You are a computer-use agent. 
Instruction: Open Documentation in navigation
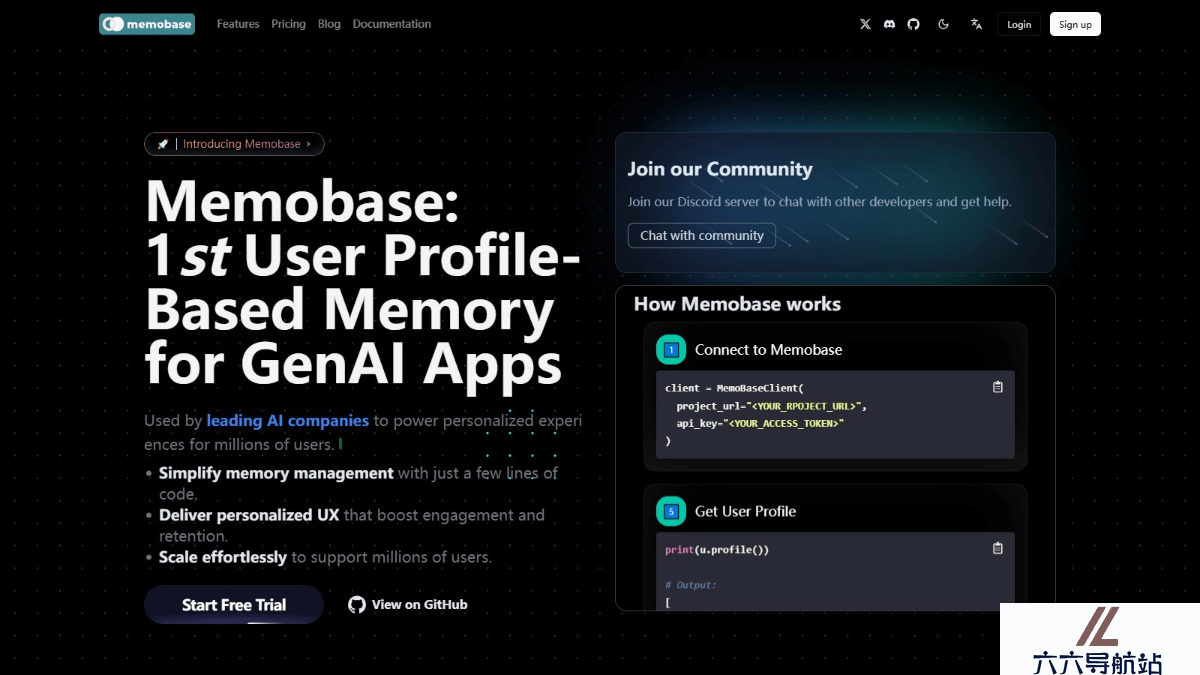[x=392, y=24]
